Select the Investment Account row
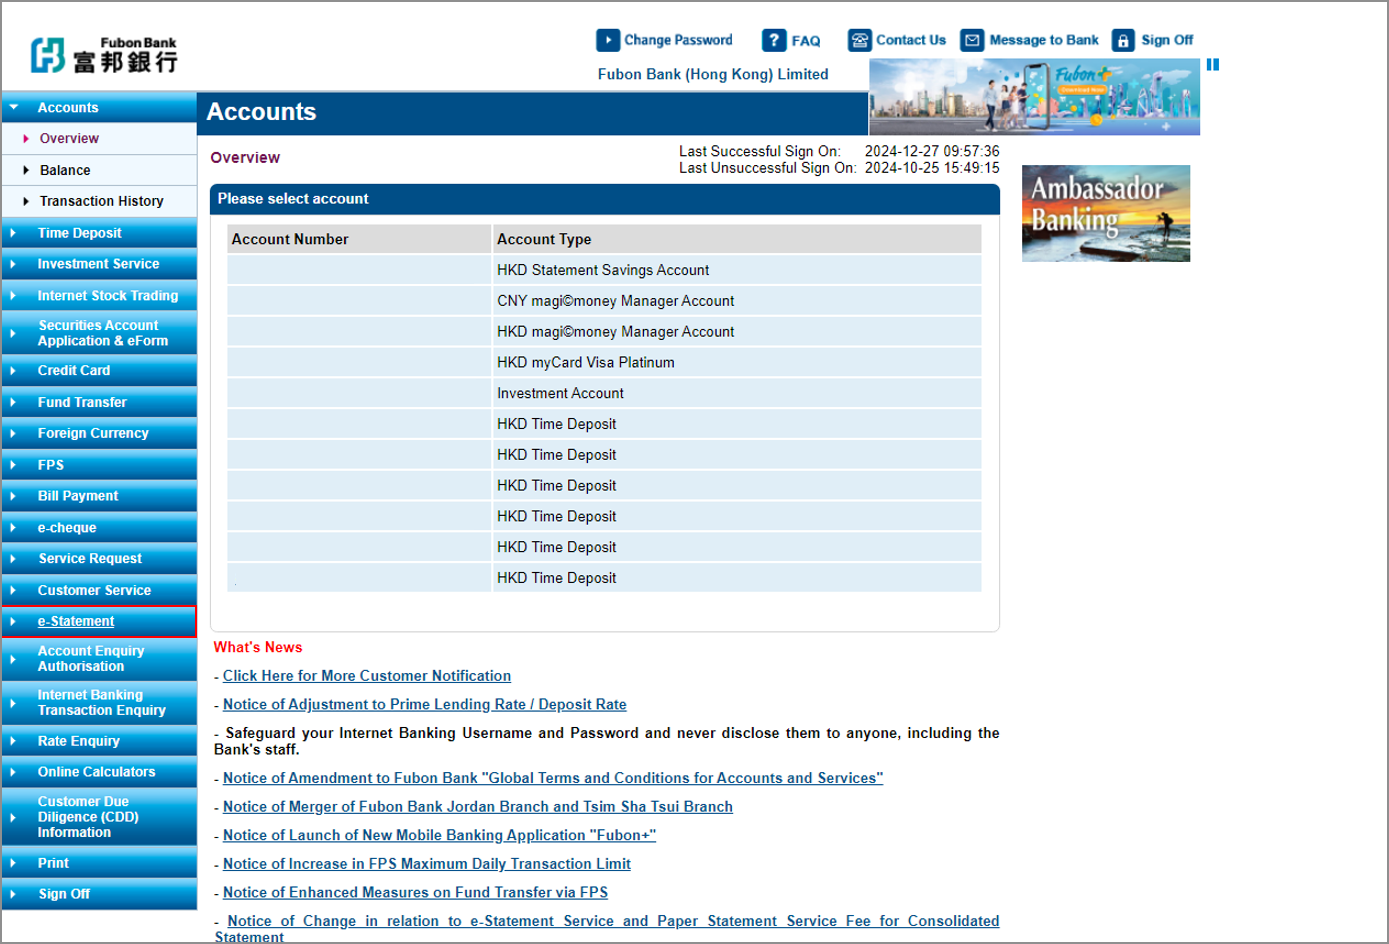The image size is (1389, 944). pyautogui.click(x=604, y=393)
